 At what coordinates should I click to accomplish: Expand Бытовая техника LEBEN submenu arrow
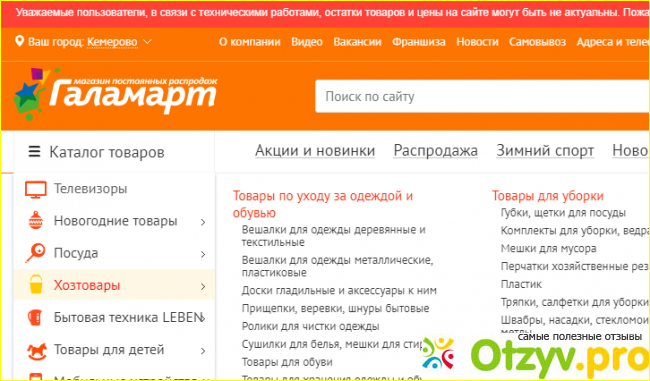click(x=203, y=318)
